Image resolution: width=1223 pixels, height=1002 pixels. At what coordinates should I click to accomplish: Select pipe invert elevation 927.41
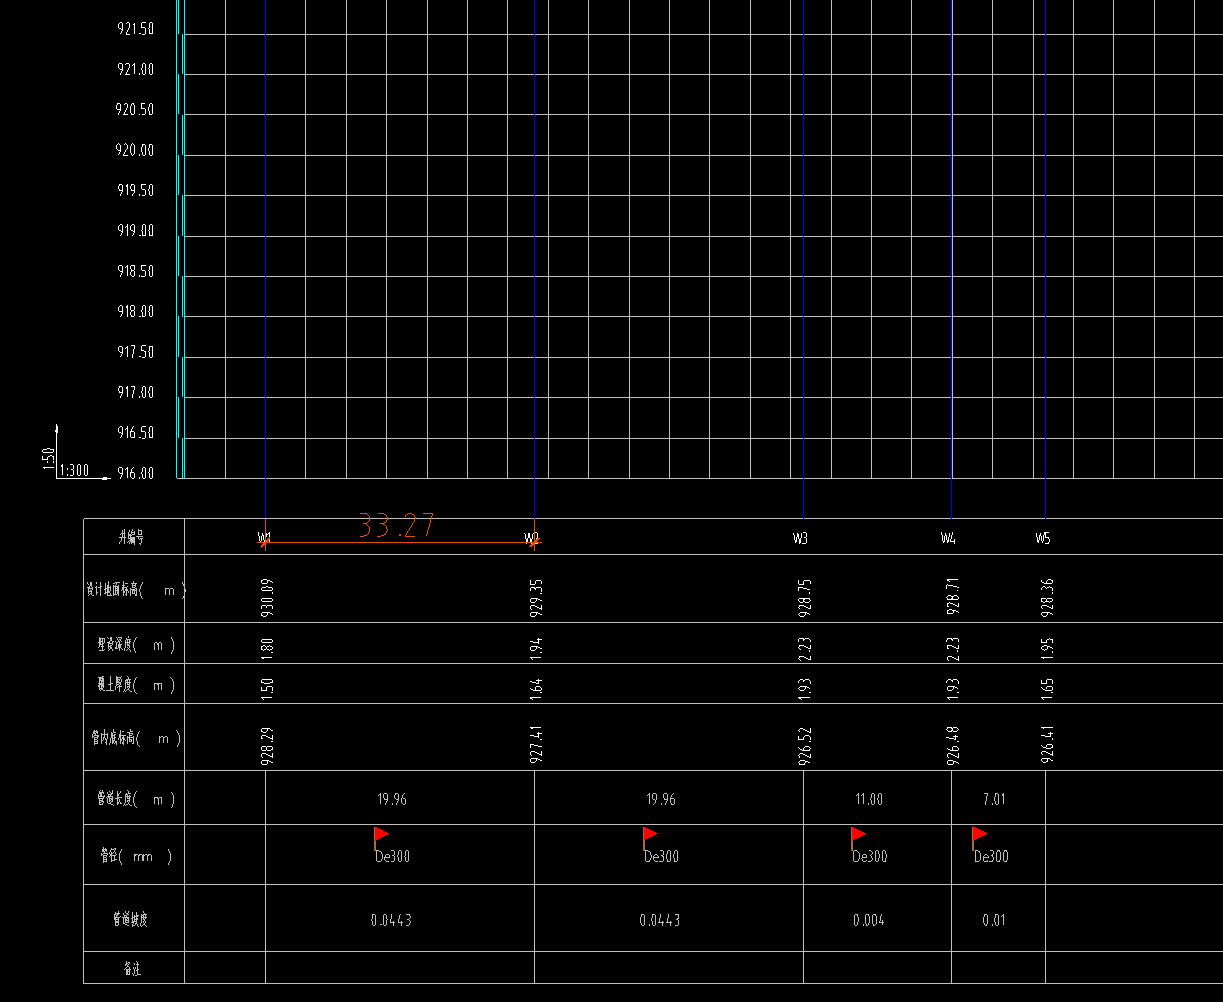click(x=536, y=745)
